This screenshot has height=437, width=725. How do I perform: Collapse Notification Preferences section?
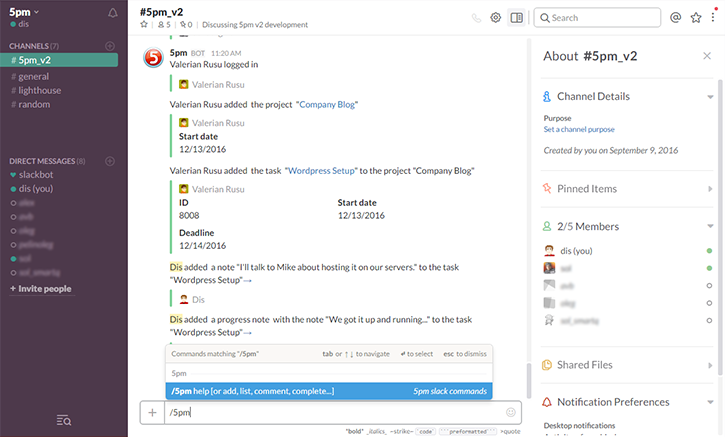[710, 402]
